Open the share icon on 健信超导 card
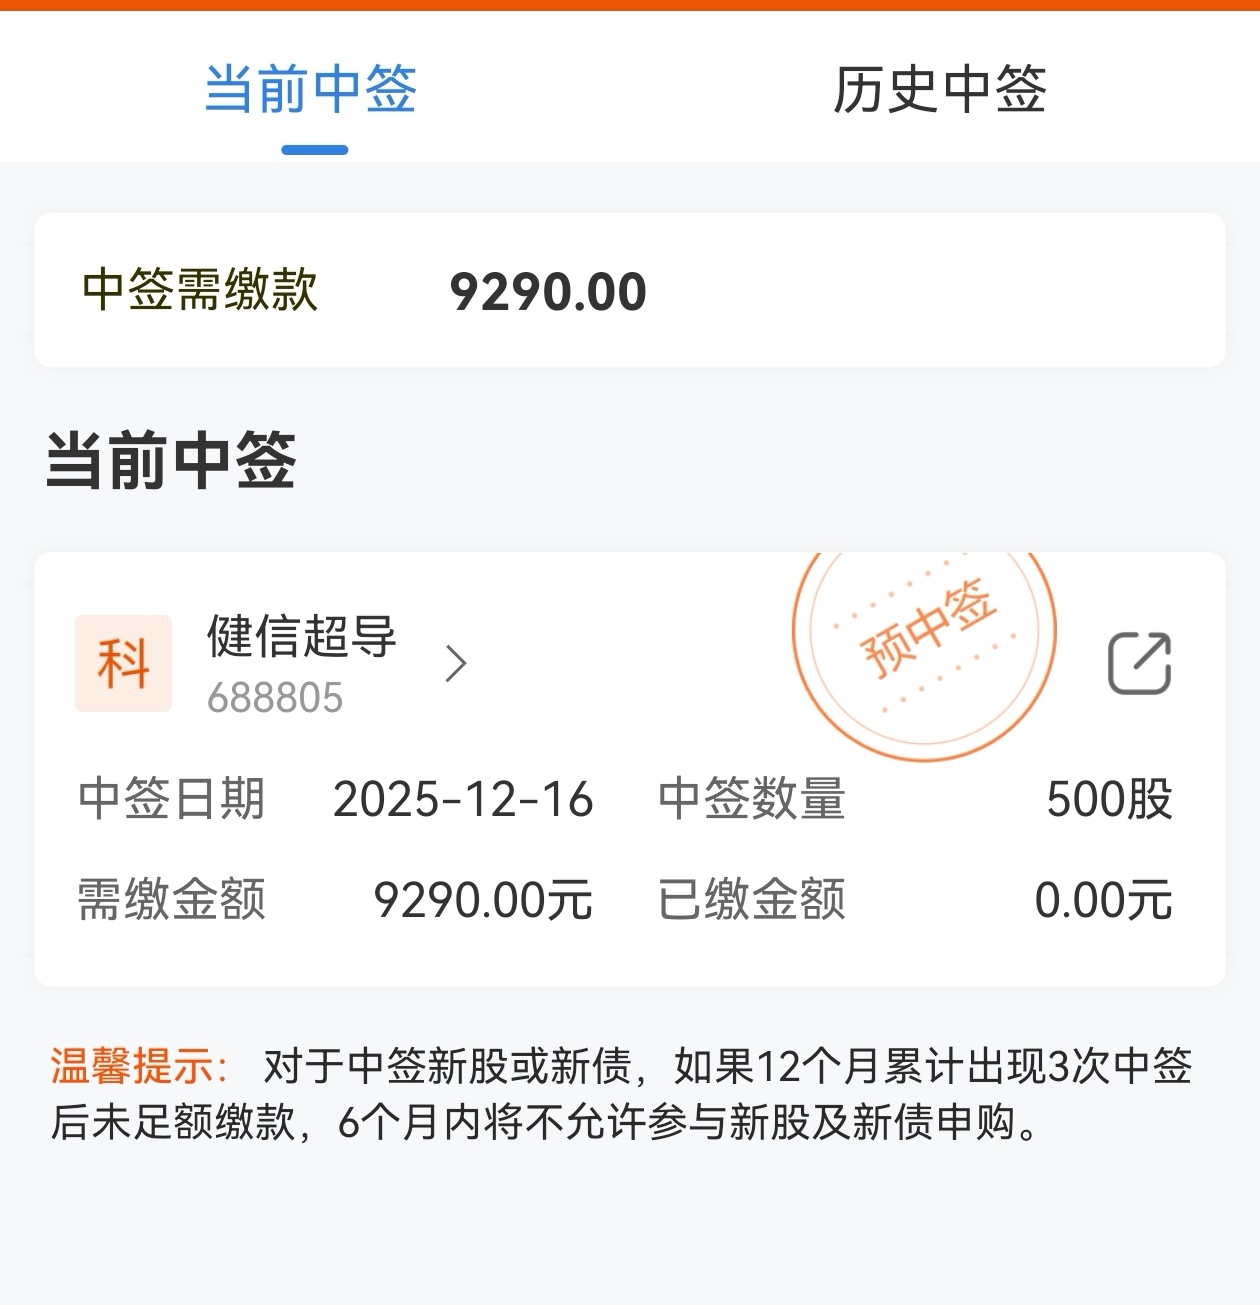 click(1139, 663)
